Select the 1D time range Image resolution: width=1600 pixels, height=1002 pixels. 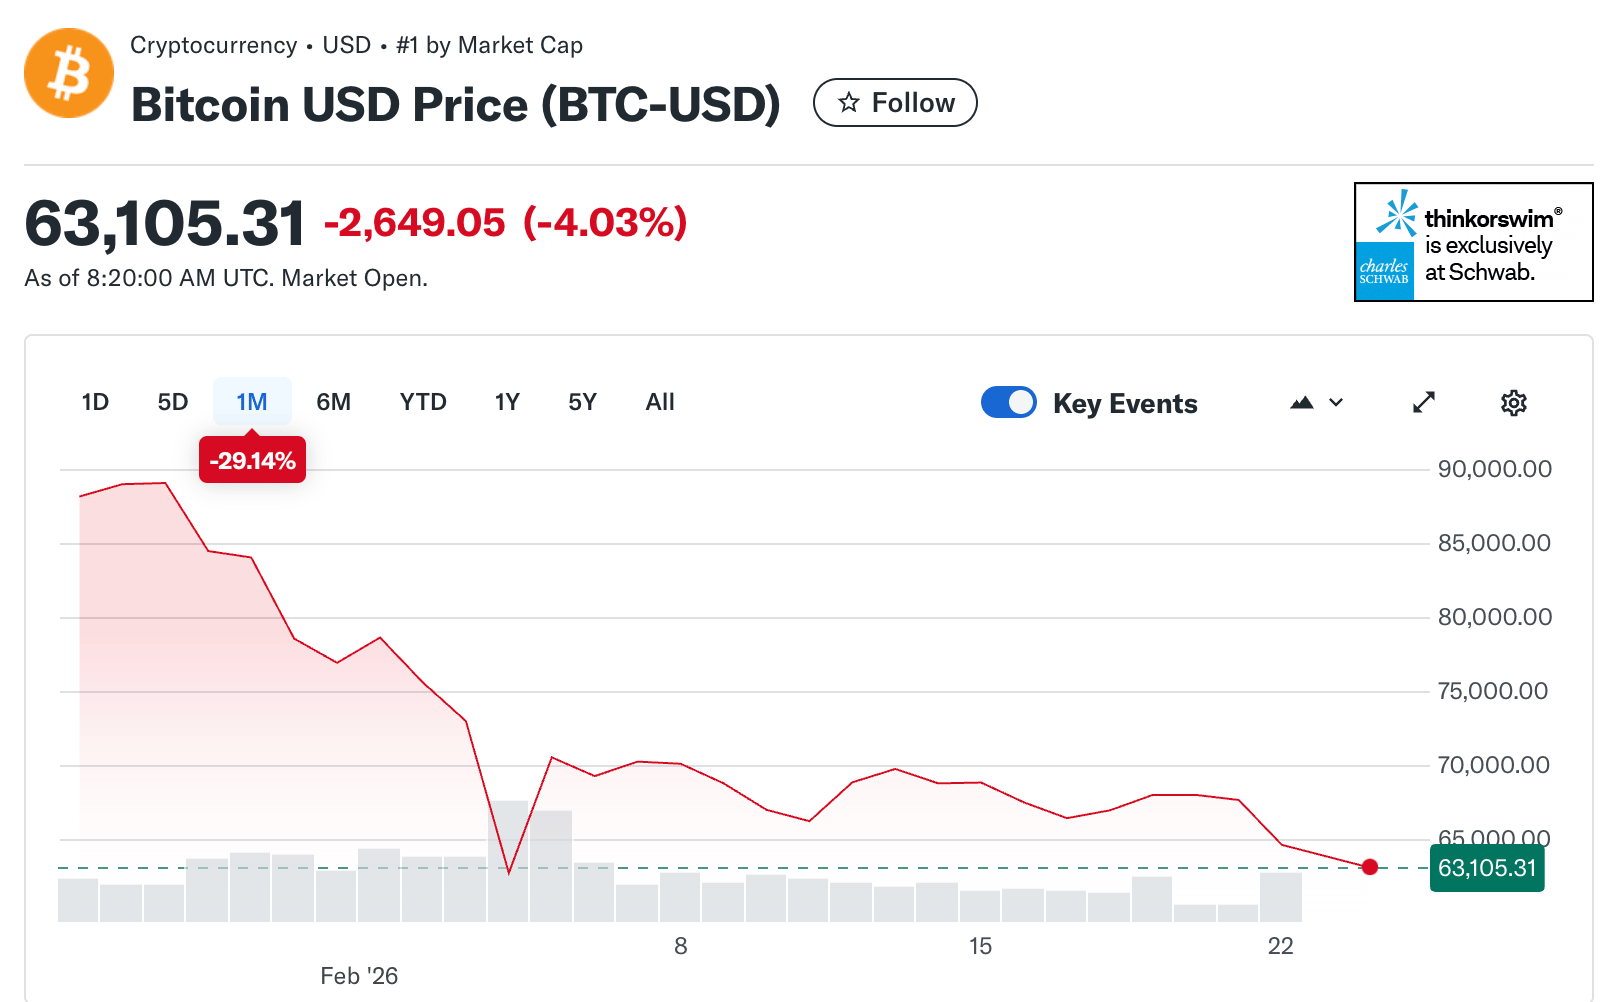95,402
